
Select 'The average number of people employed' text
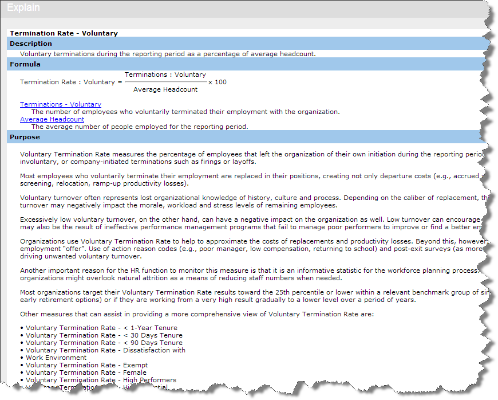click(140, 127)
